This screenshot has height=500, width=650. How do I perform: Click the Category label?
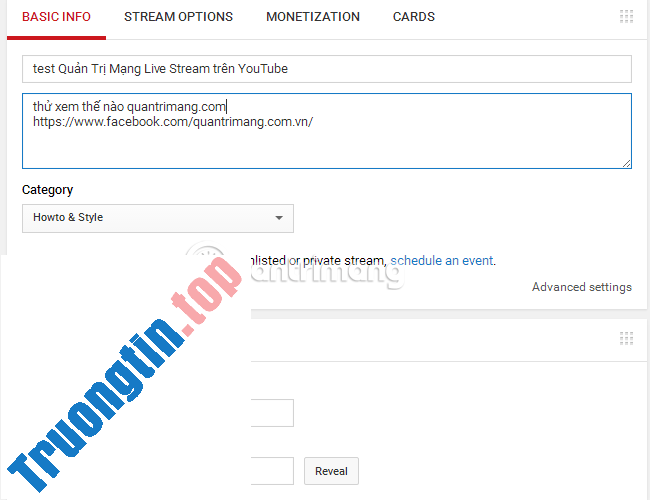point(47,190)
